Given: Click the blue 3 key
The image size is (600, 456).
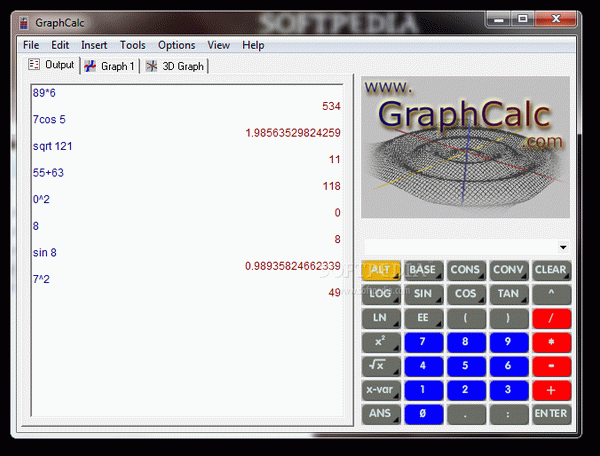Looking at the screenshot, I should [x=508, y=390].
